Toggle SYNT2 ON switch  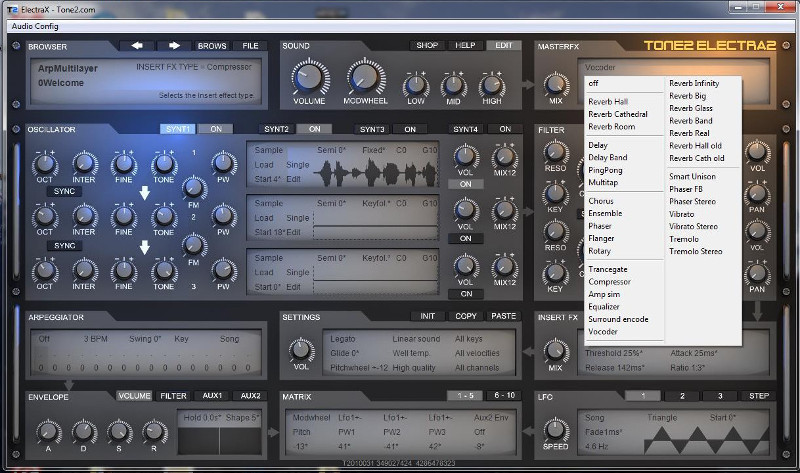314,129
